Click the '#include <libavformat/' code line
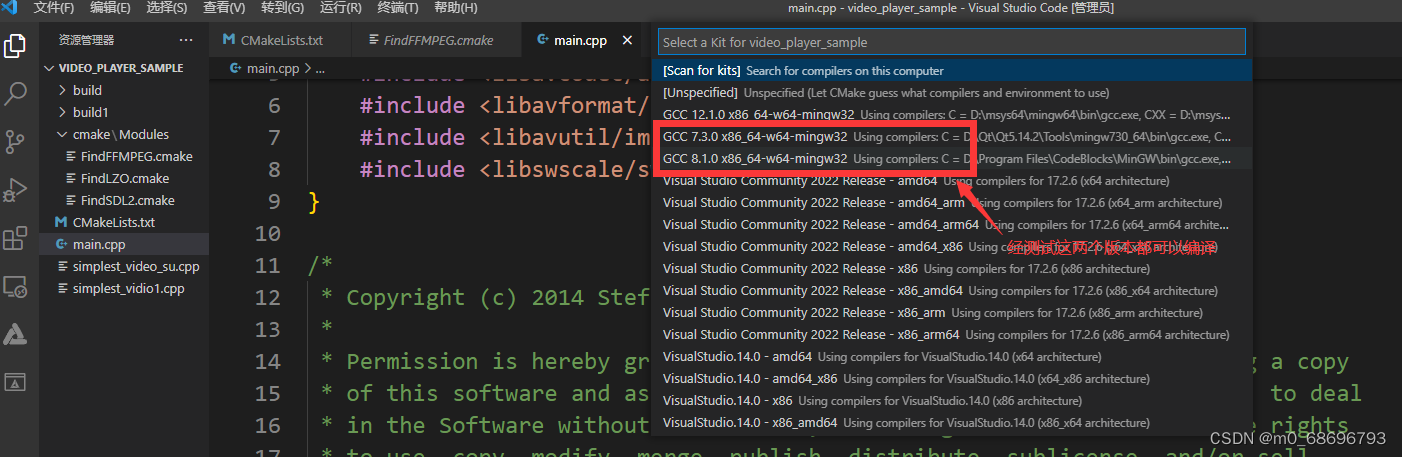Image resolution: width=1402 pixels, height=457 pixels. point(505,106)
